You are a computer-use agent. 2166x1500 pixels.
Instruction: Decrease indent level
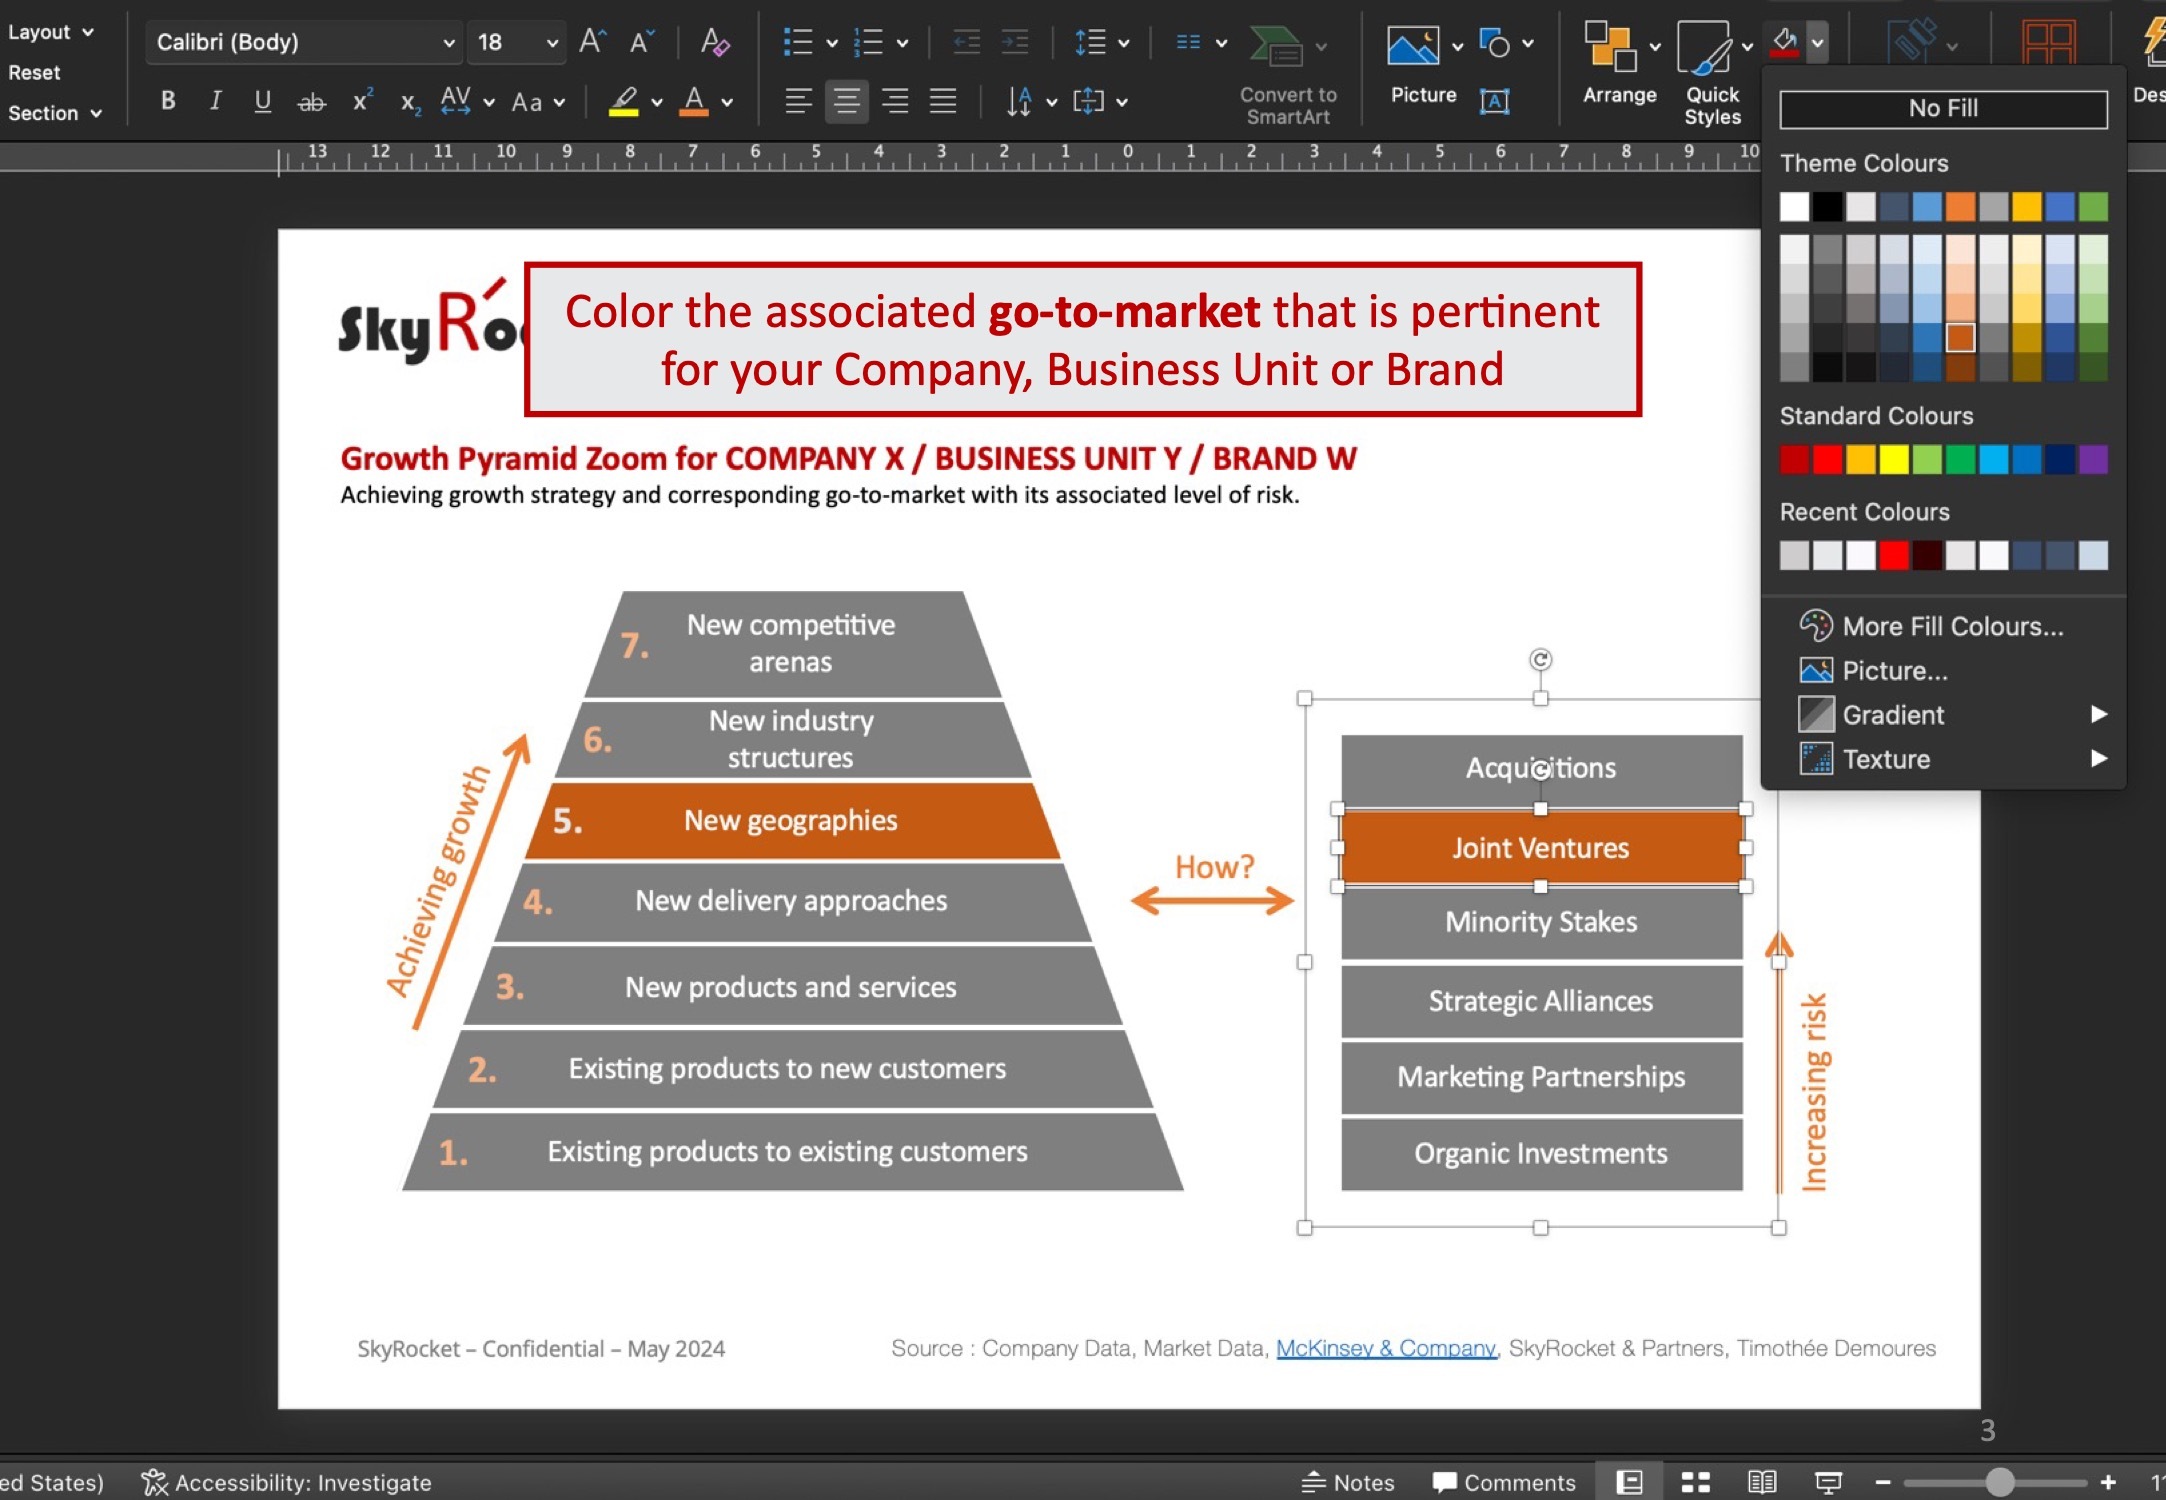[x=966, y=42]
